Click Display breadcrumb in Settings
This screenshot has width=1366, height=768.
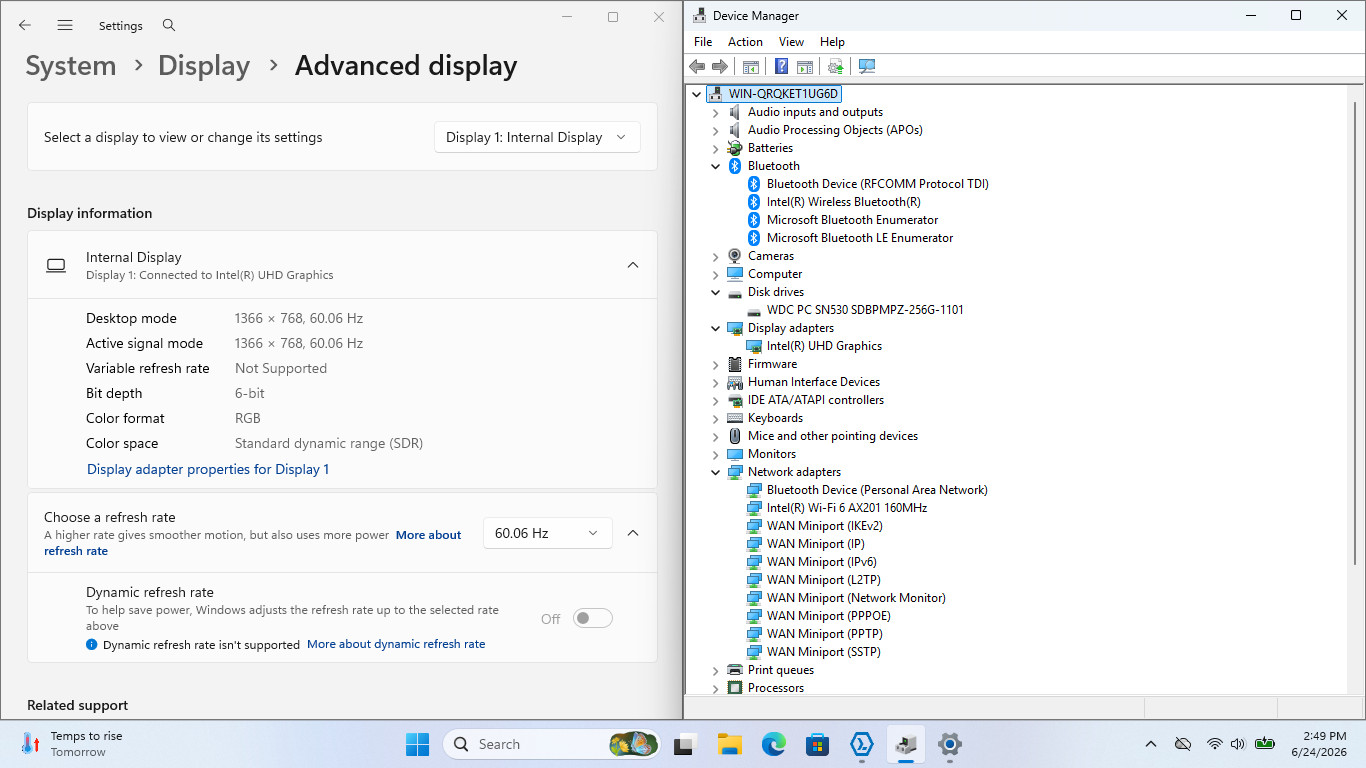(204, 66)
